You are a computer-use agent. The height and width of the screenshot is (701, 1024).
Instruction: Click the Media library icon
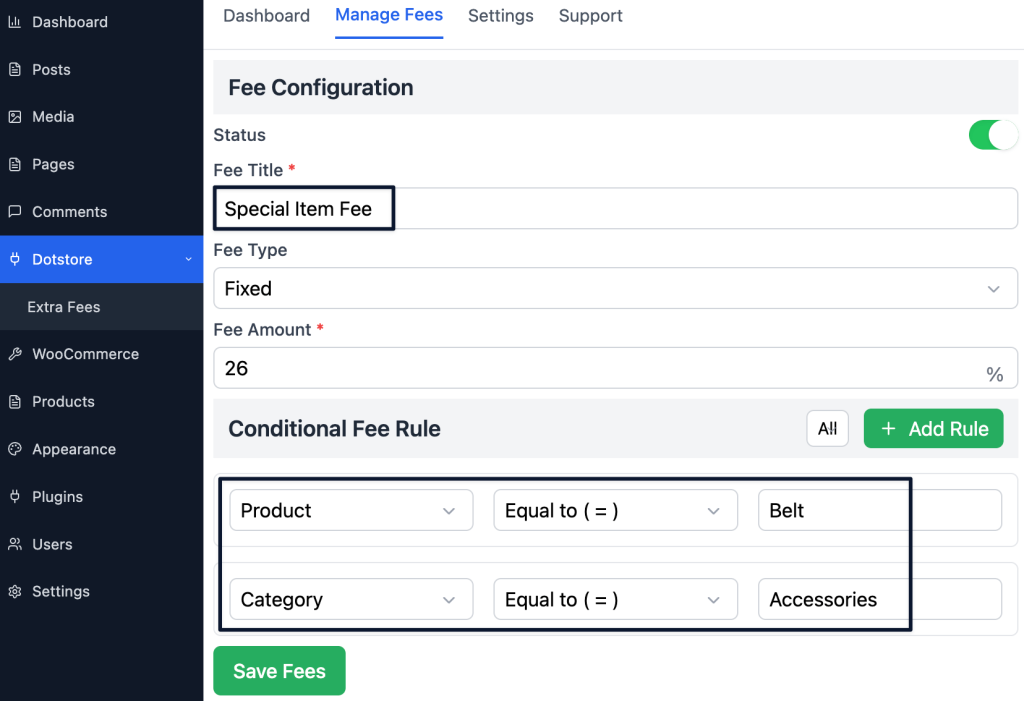point(18,116)
